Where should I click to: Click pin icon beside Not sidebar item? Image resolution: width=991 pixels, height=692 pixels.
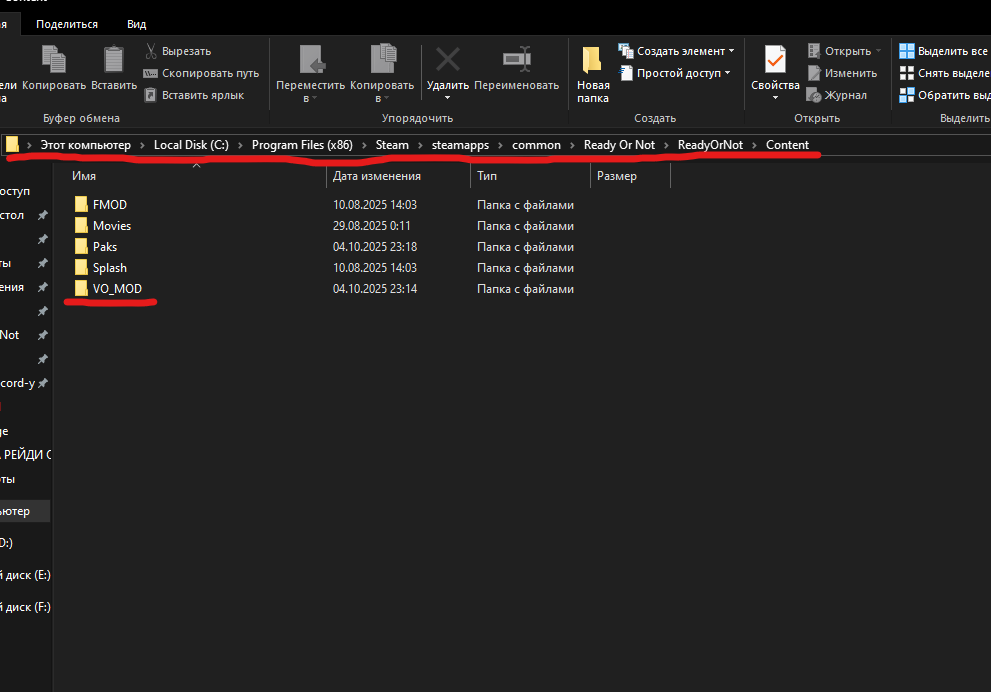(x=42, y=335)
